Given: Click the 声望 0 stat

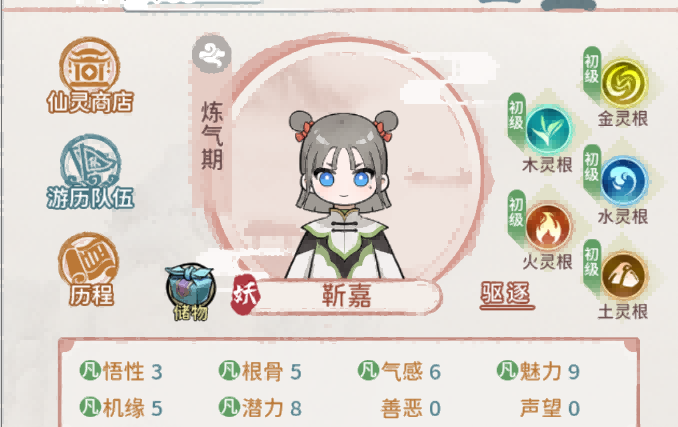Looking at the screenshot, I should pos(549,408).
